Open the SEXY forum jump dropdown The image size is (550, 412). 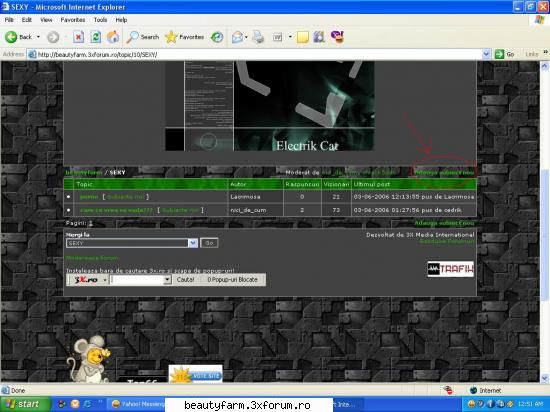pyautogui.click(x=193, y=243)
